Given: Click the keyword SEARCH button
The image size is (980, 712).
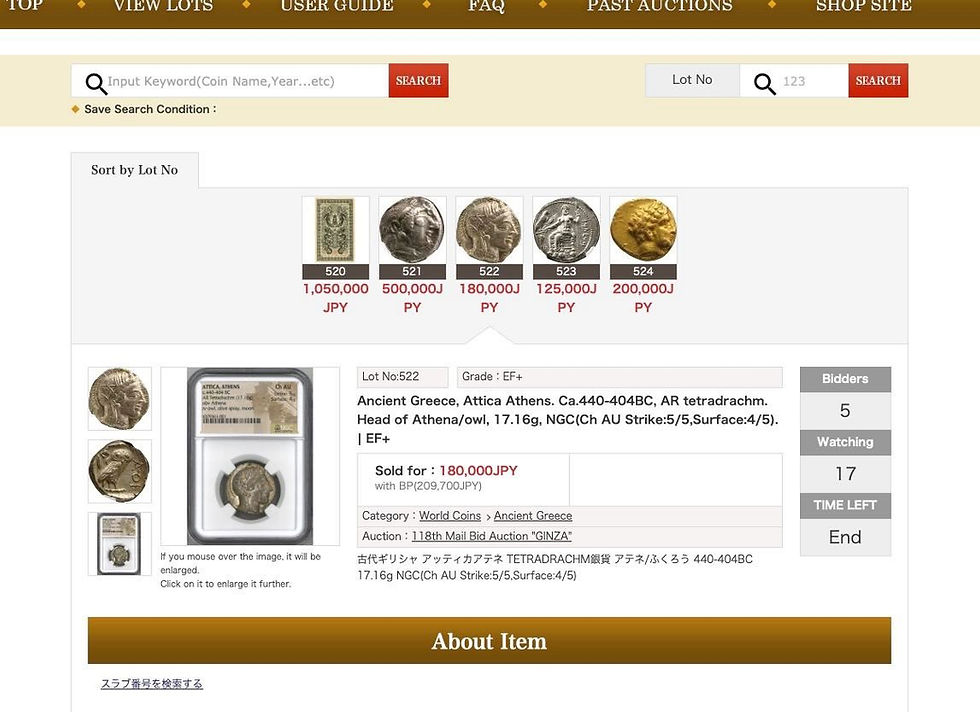Looking at the screenshot, I should [x=418, y=81].
